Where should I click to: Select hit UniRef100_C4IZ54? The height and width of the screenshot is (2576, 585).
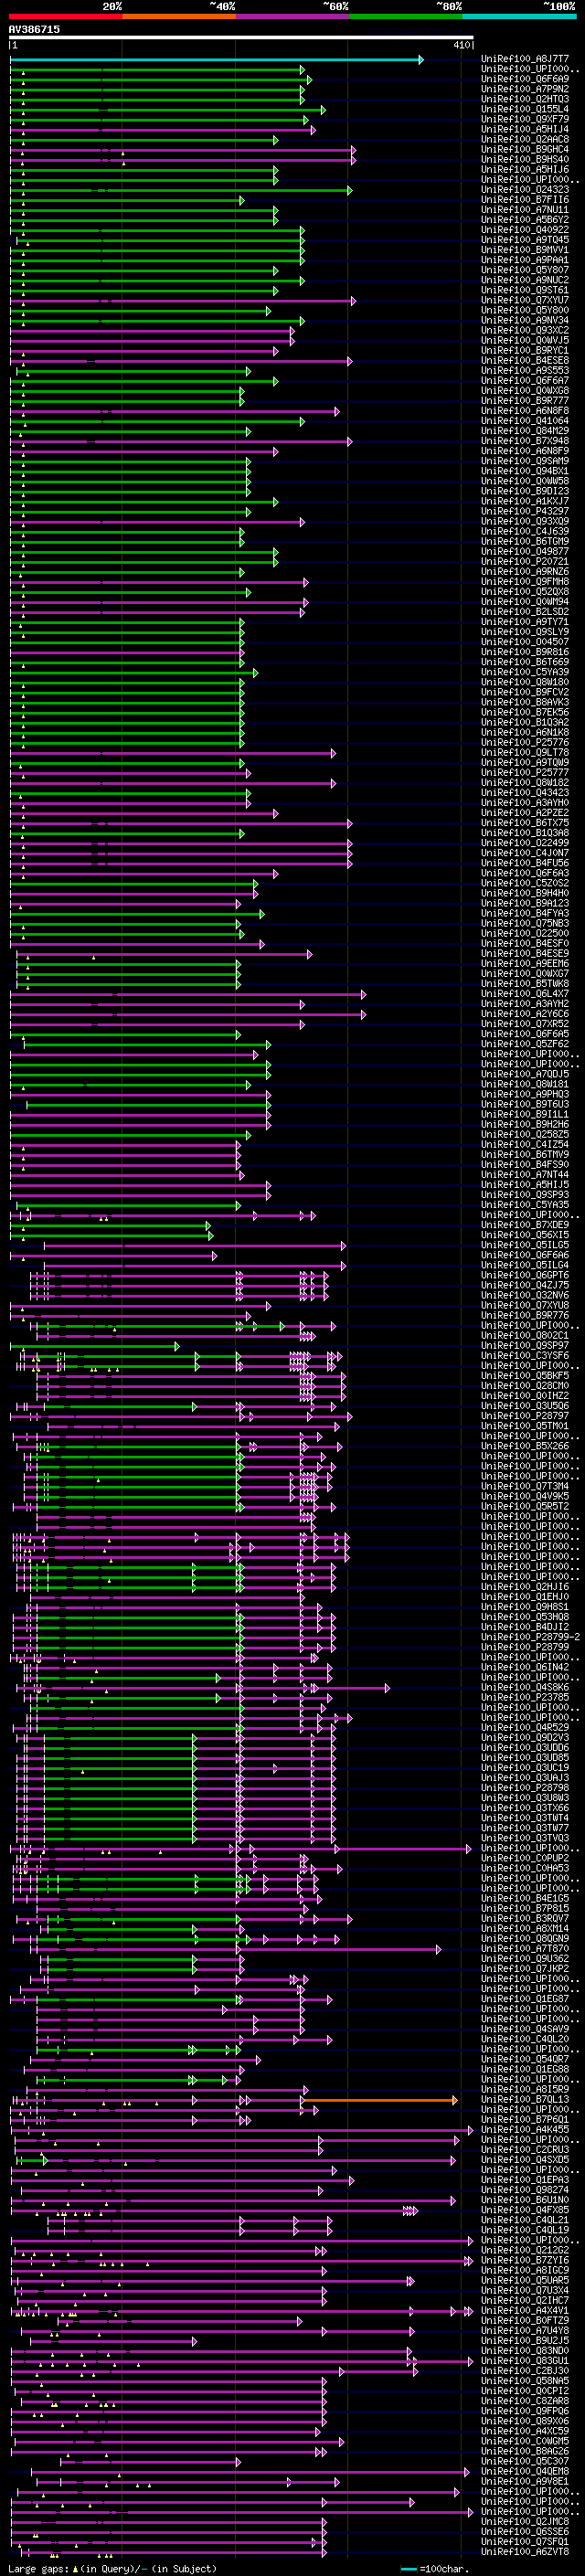tap(525, 1144)
